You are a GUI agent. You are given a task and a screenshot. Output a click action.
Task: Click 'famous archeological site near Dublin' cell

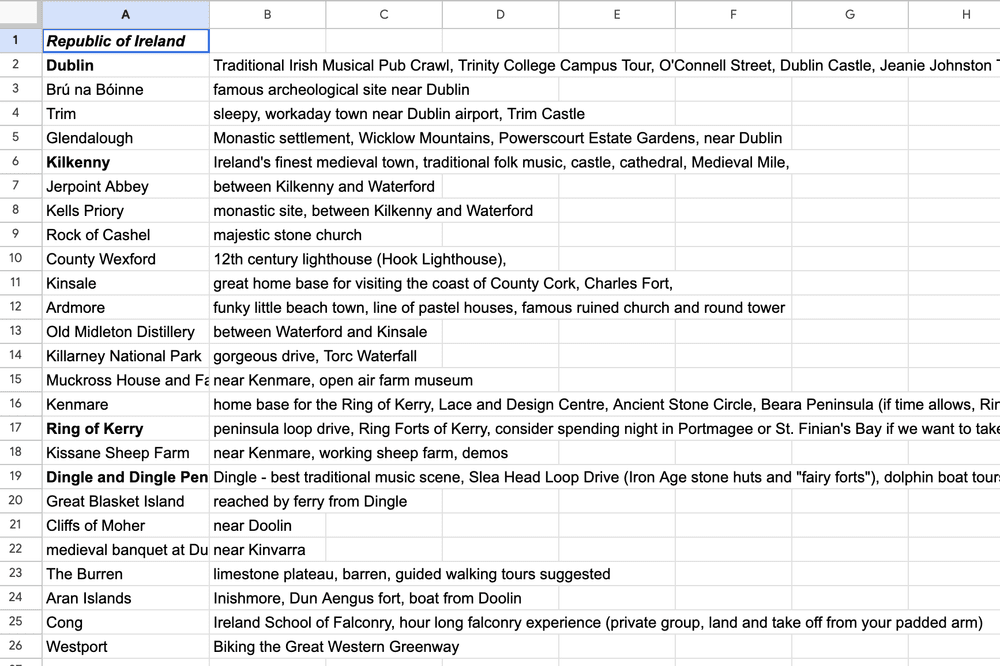[267, 89]
